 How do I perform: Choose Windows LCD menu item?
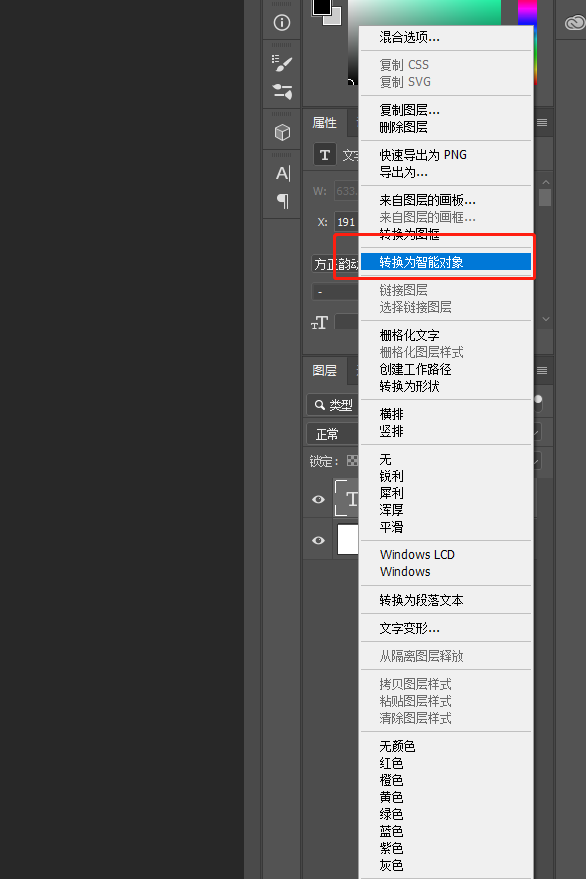pyautogui.click(x=446, y=555)
